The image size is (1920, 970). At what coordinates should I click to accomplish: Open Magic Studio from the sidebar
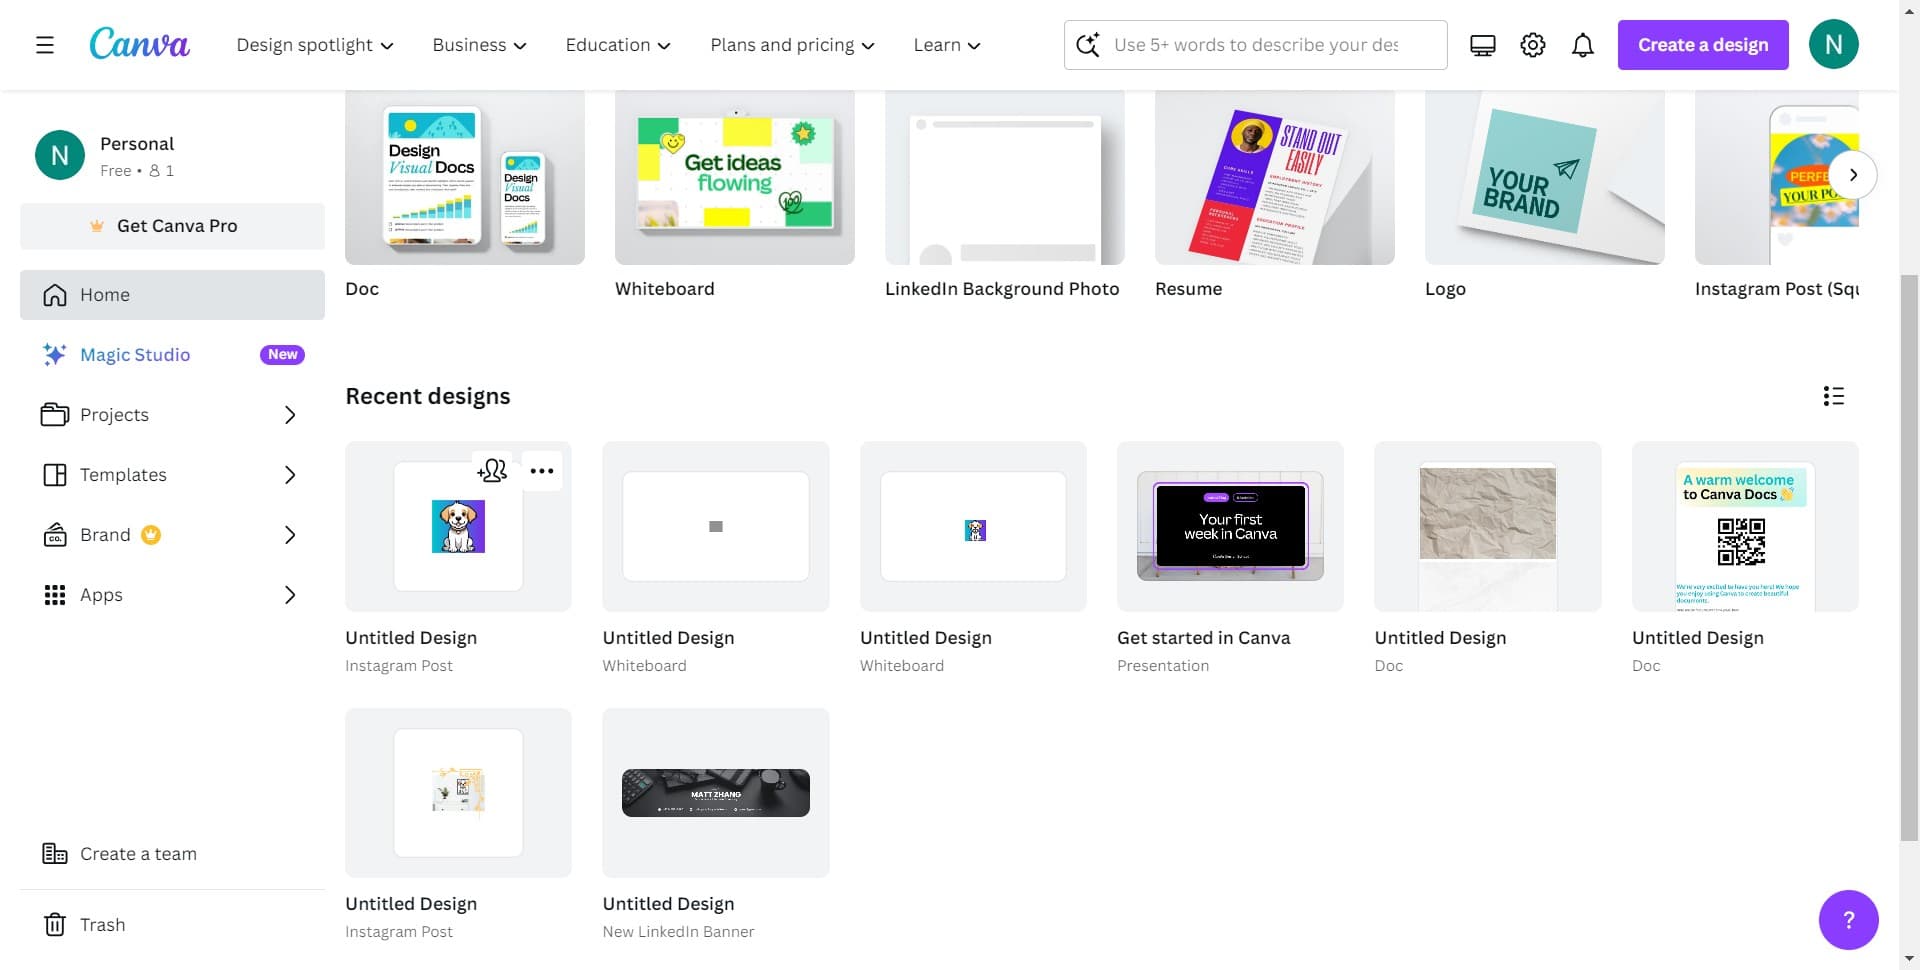[172, 355]
